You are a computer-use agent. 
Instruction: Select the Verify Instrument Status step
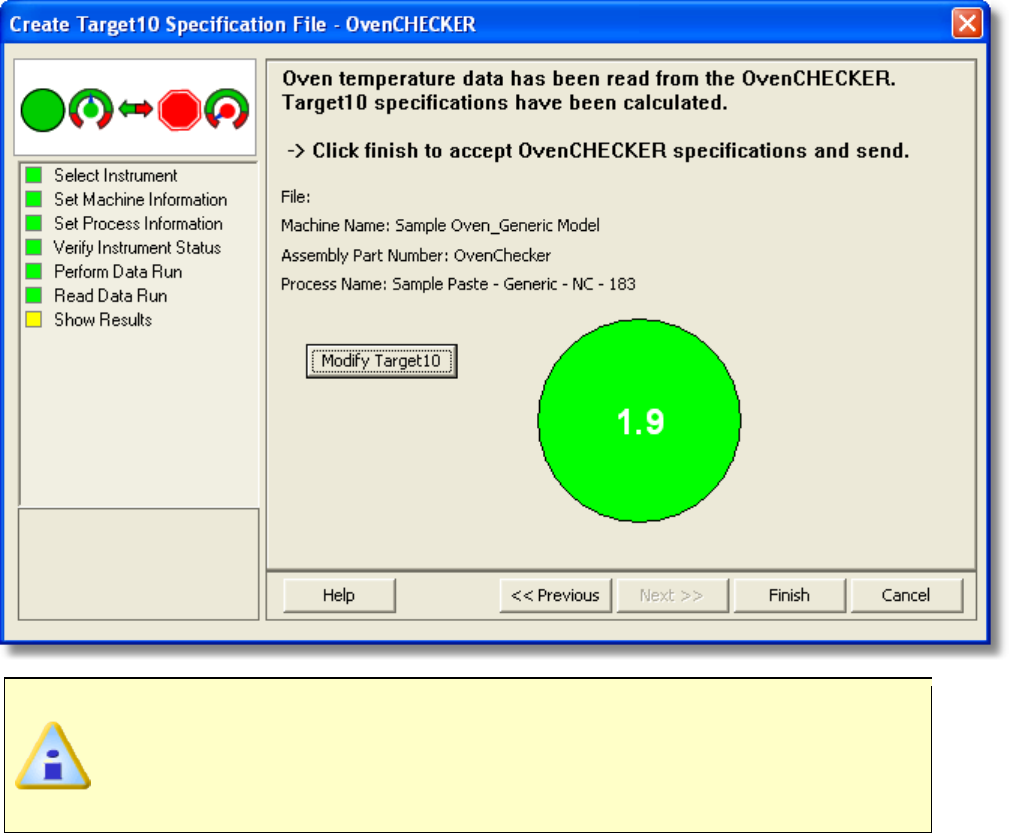pyautogui.click(x=137, y=247)
